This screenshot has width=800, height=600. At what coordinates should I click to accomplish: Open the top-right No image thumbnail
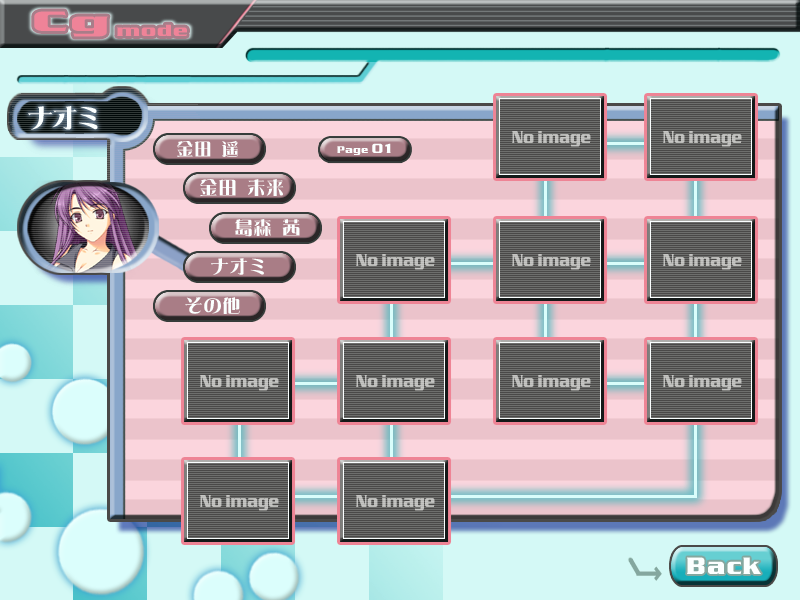701,137
